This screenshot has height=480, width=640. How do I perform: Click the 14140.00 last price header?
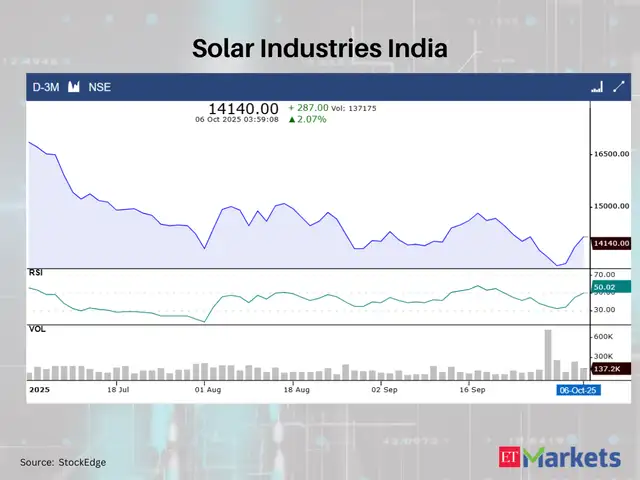[242, 107]
